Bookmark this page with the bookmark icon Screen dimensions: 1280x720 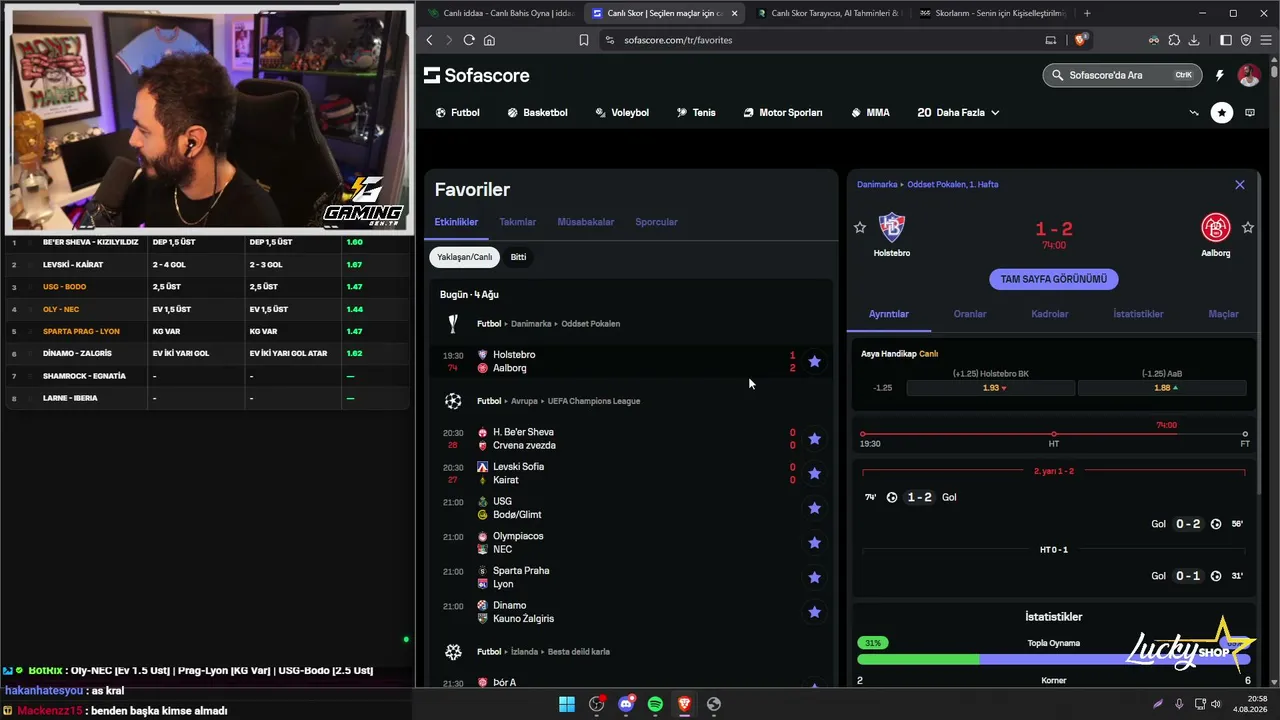click(584, 40)
